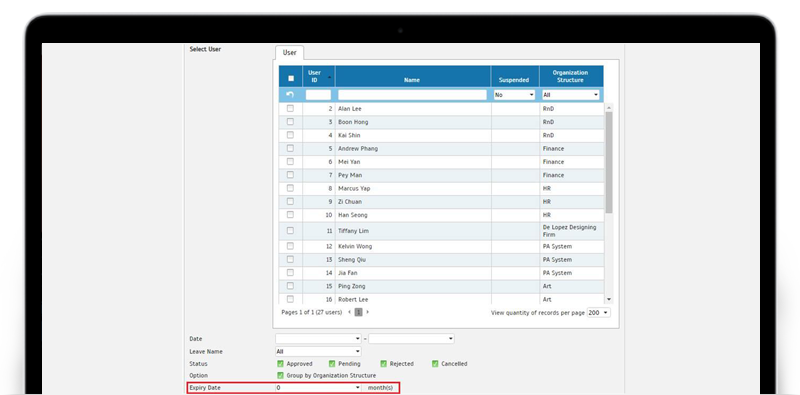800x395 pixels.
Task: Select the Zi Chuan name cell
Action: (413, 202)
